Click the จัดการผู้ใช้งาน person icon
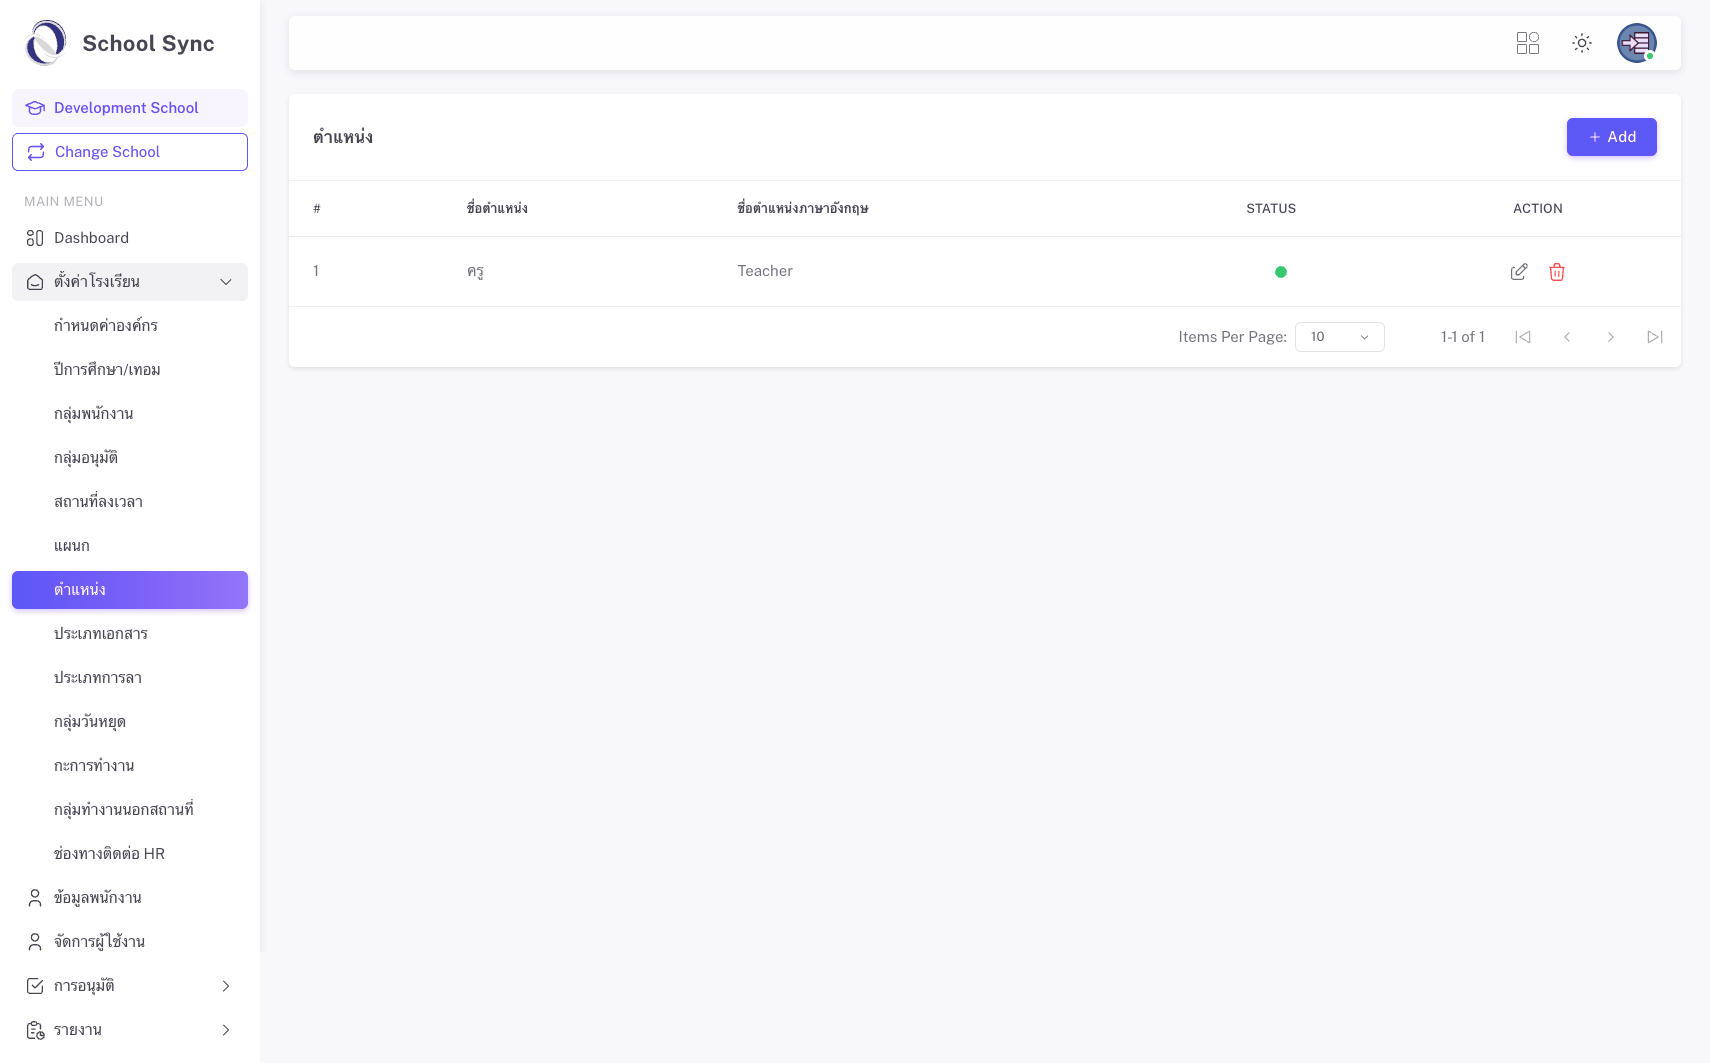Image resolution: width=1710 pixels, height=1063 pixels. [35, 942]
